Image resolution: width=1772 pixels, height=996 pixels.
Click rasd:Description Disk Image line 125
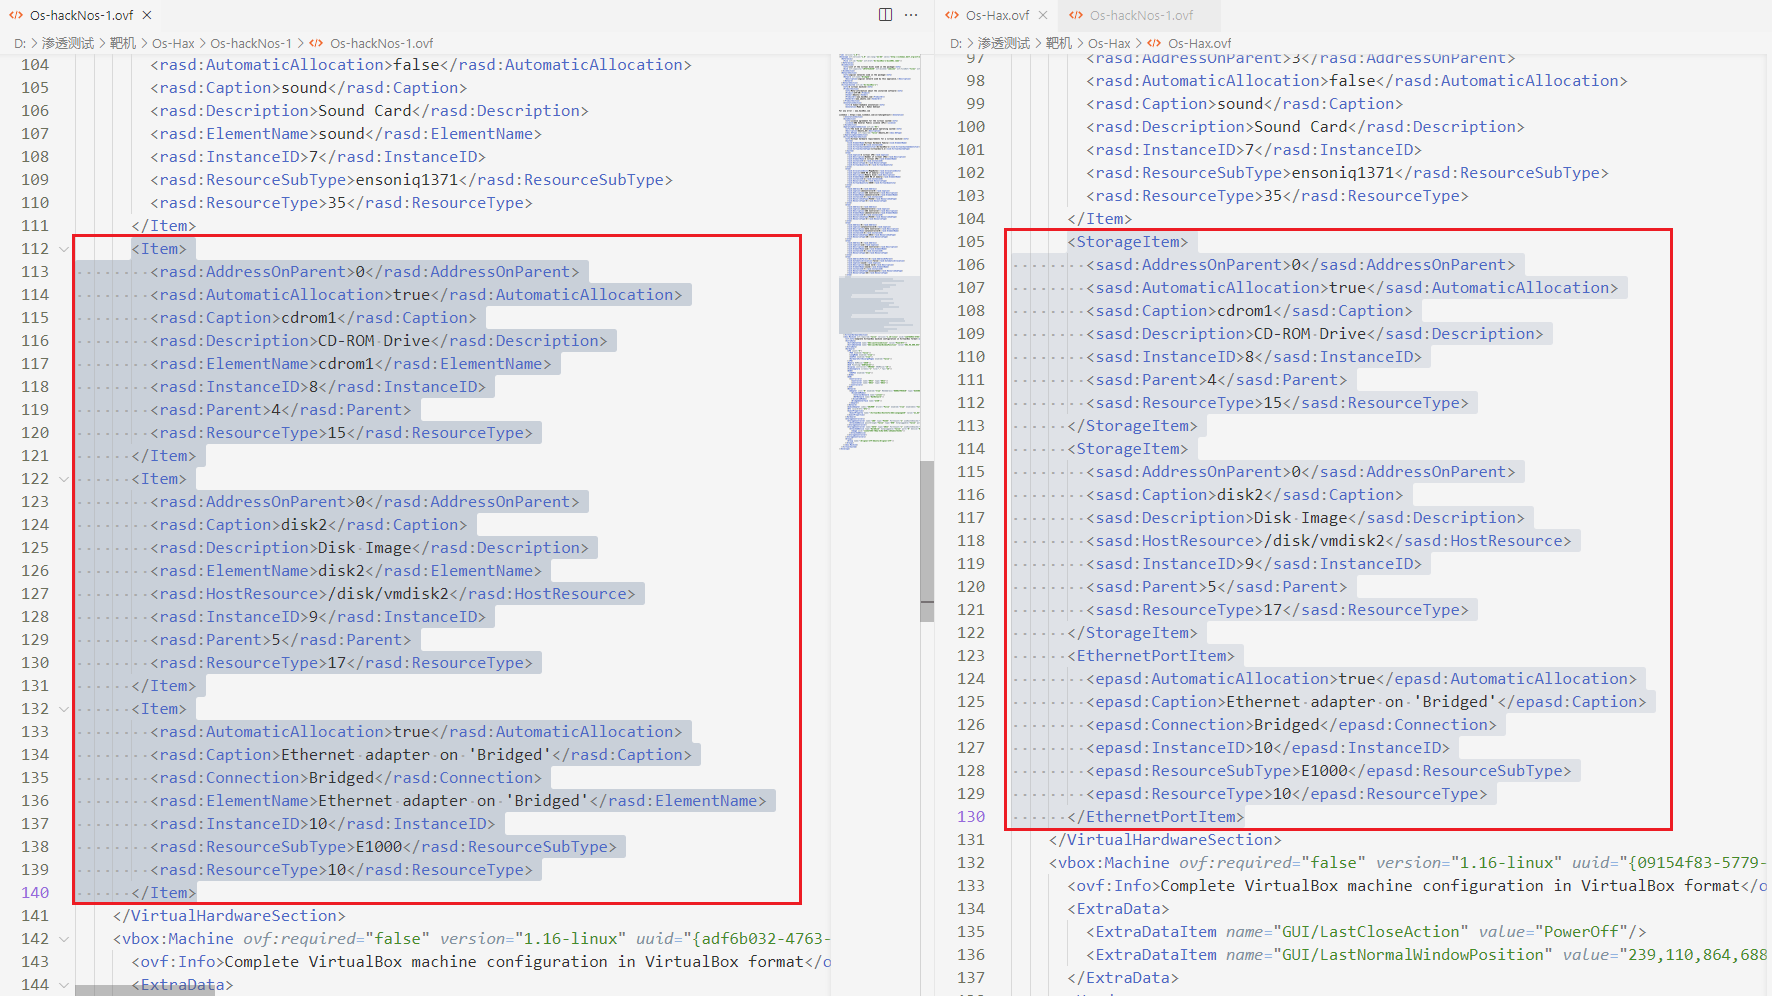click(x=370, y=548)
